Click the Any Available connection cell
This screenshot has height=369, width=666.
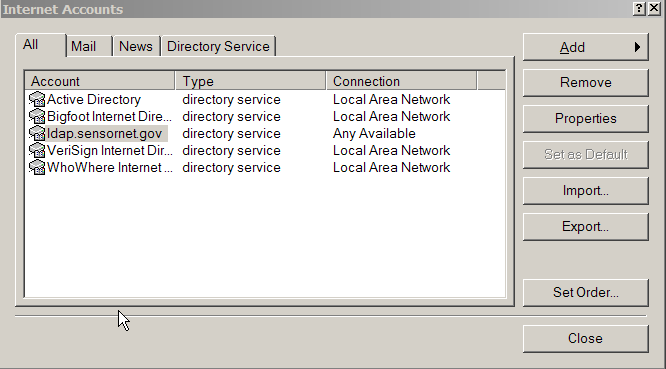tap(374, 133)
